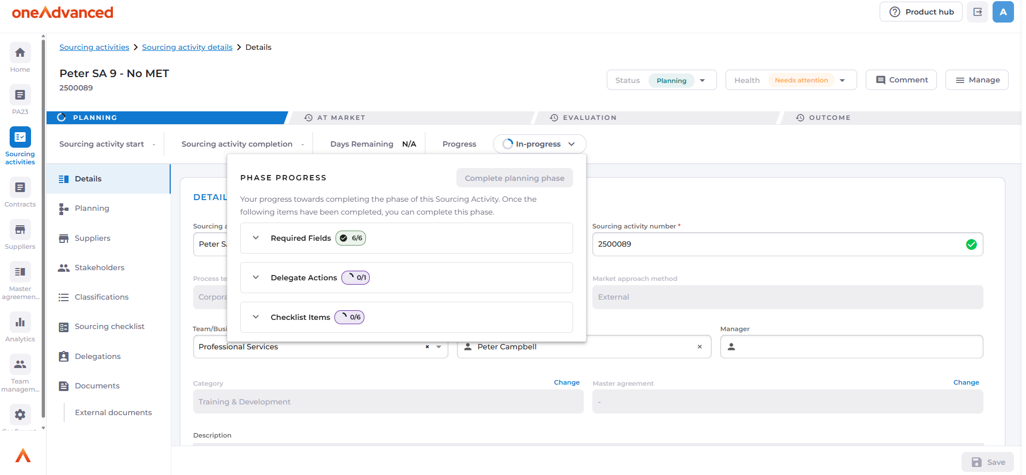Screen dimensions: 1026x475
Task: Click the Manager input field
Action: pyautogui.click(x=851, y=347)
